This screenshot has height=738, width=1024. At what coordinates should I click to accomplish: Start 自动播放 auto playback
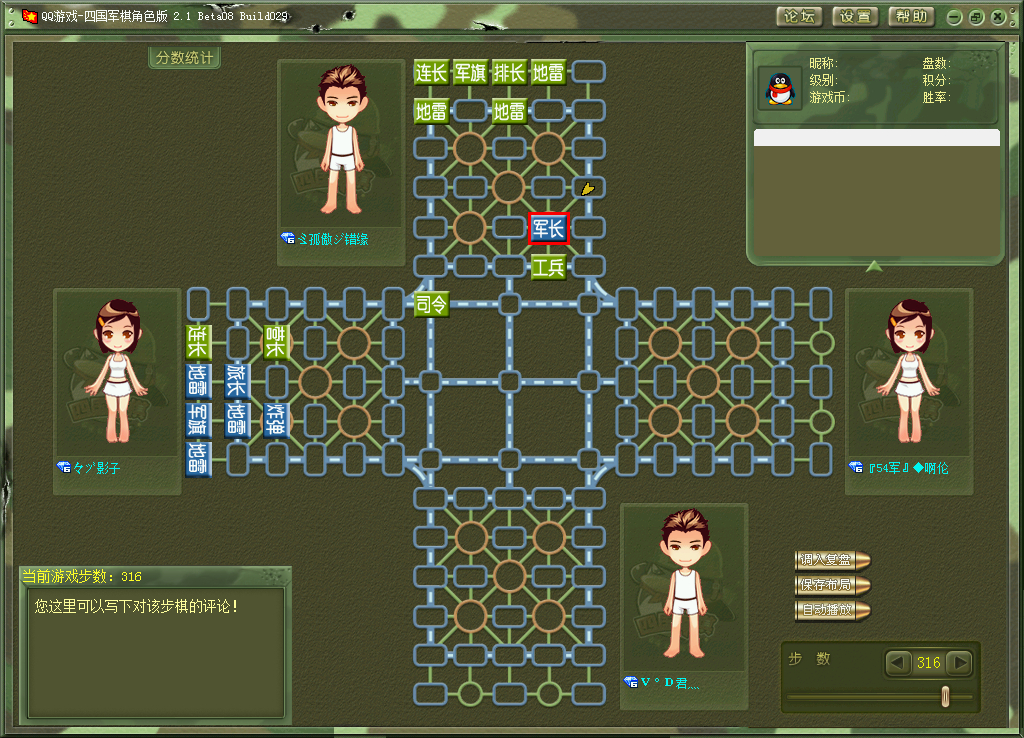(832, 610)
